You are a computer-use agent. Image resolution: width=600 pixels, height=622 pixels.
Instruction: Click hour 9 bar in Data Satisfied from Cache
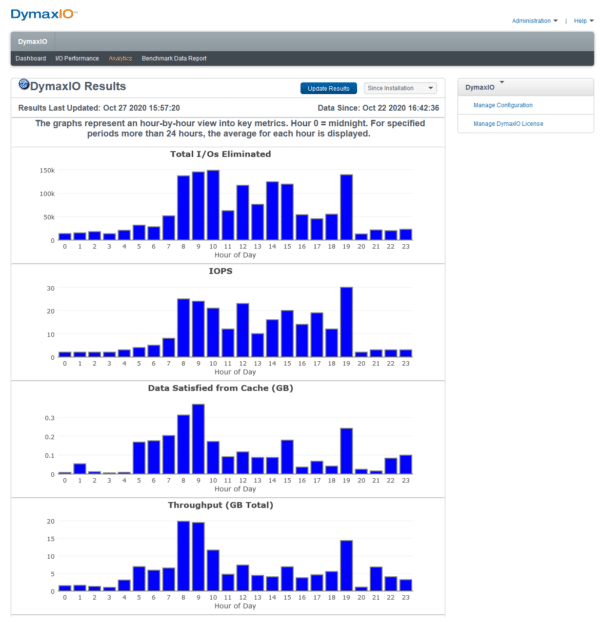[198, 439]
